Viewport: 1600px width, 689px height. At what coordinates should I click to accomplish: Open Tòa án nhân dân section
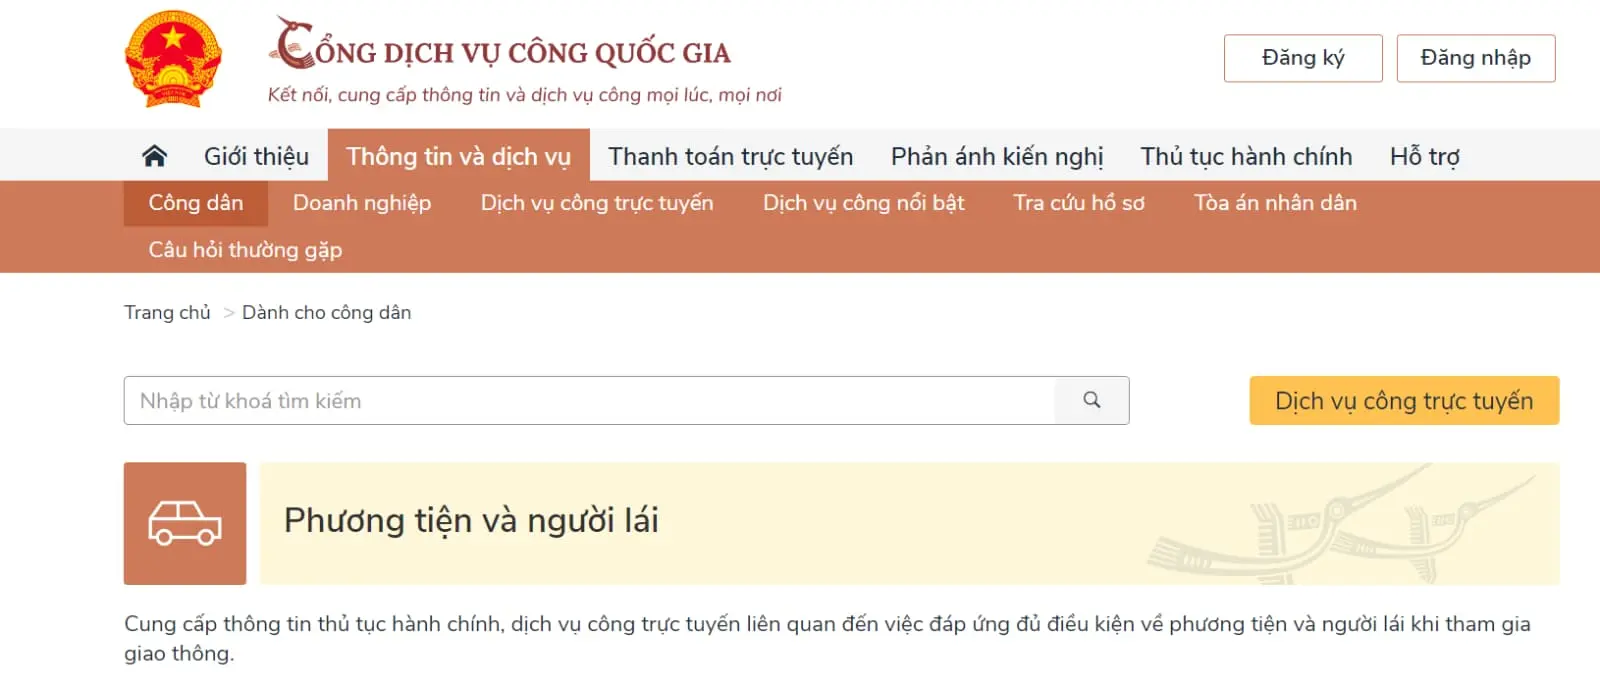[x=1275, y=203]
